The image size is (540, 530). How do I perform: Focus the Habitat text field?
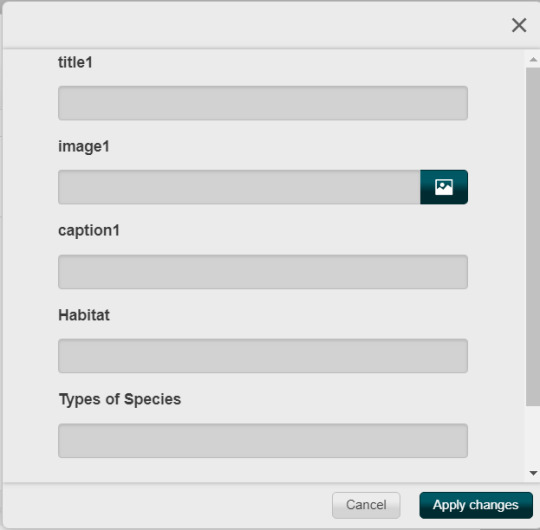click(x=263, y=356)
